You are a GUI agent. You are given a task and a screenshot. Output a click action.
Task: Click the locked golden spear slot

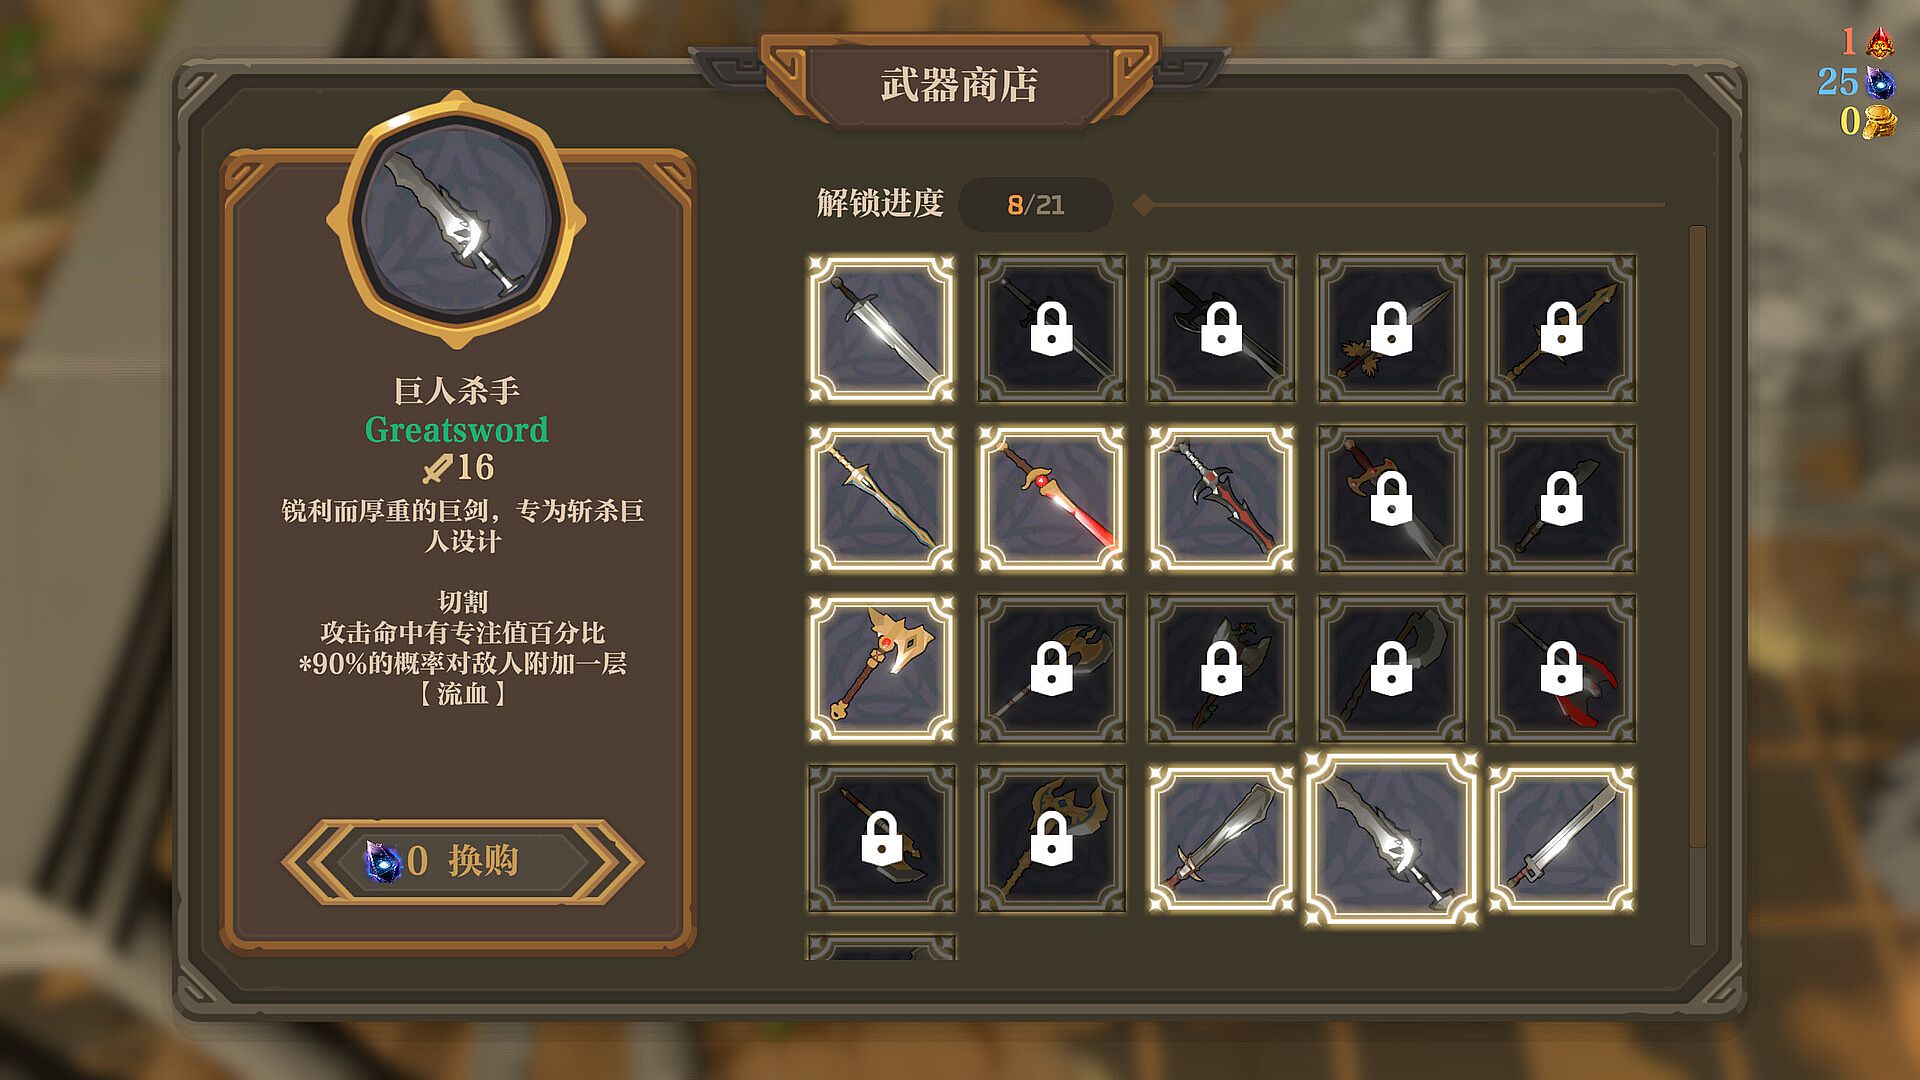pos(1561,328)
